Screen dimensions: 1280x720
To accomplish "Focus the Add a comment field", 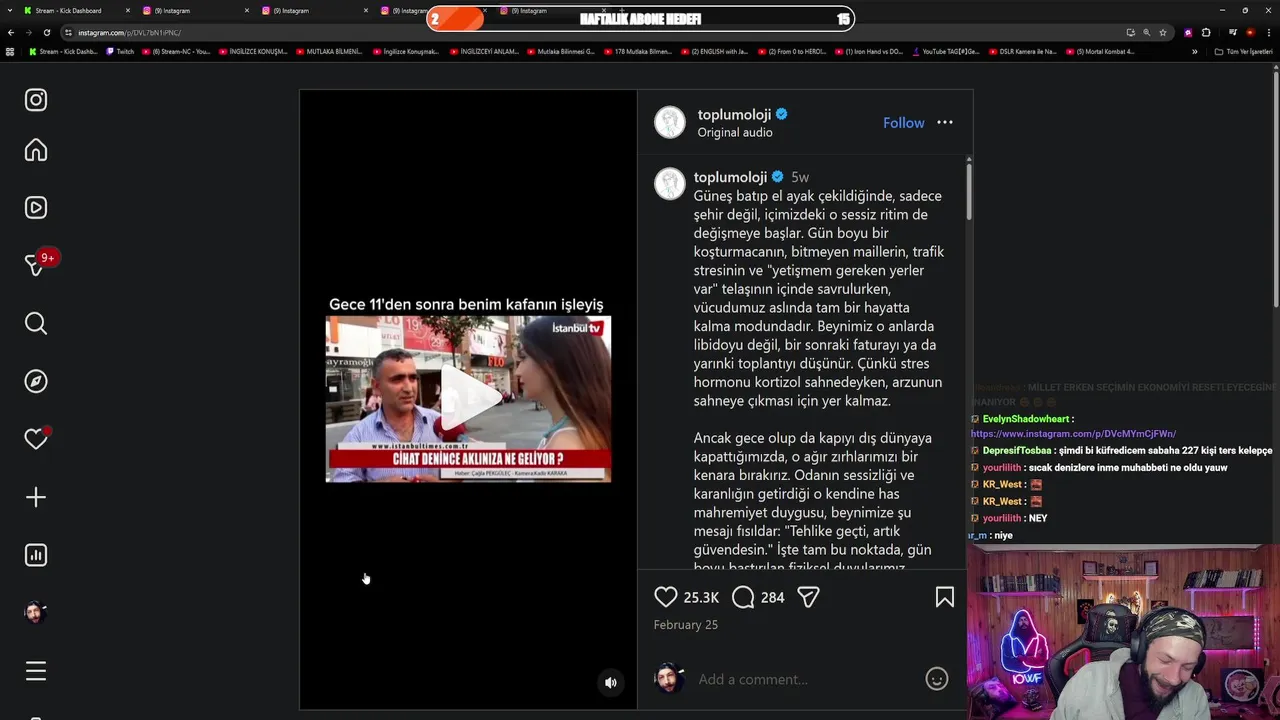I will pyautogui.click(x=807, y=680).
